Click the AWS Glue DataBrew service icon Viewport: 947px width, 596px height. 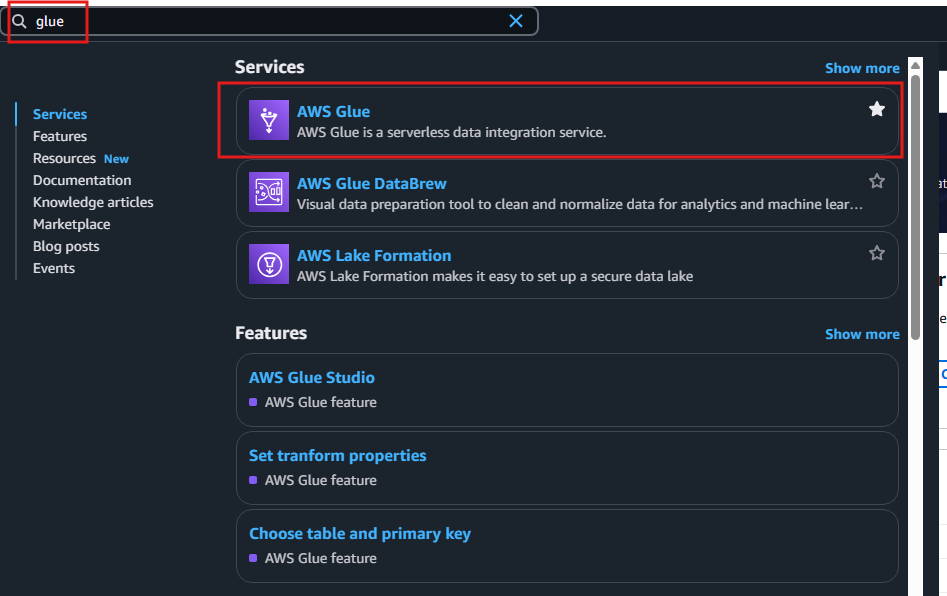[x=269, y=192]
